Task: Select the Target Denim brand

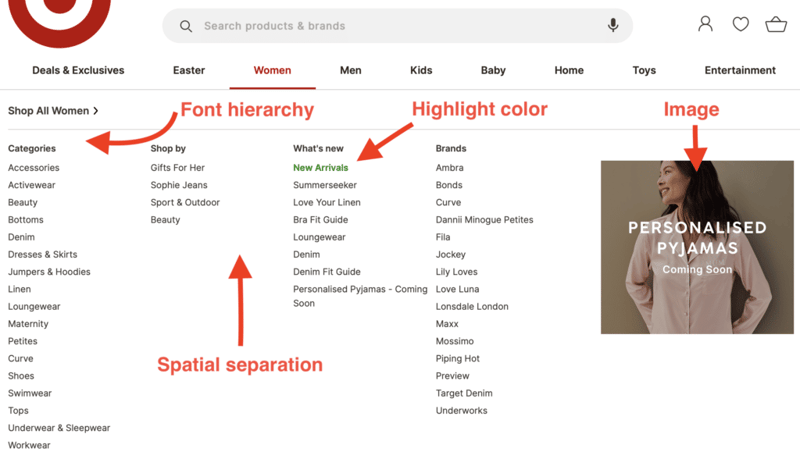Action: coord(464,393)
